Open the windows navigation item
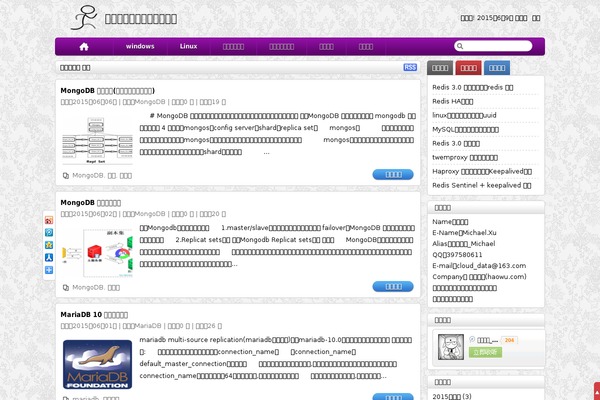 (140, 46)
